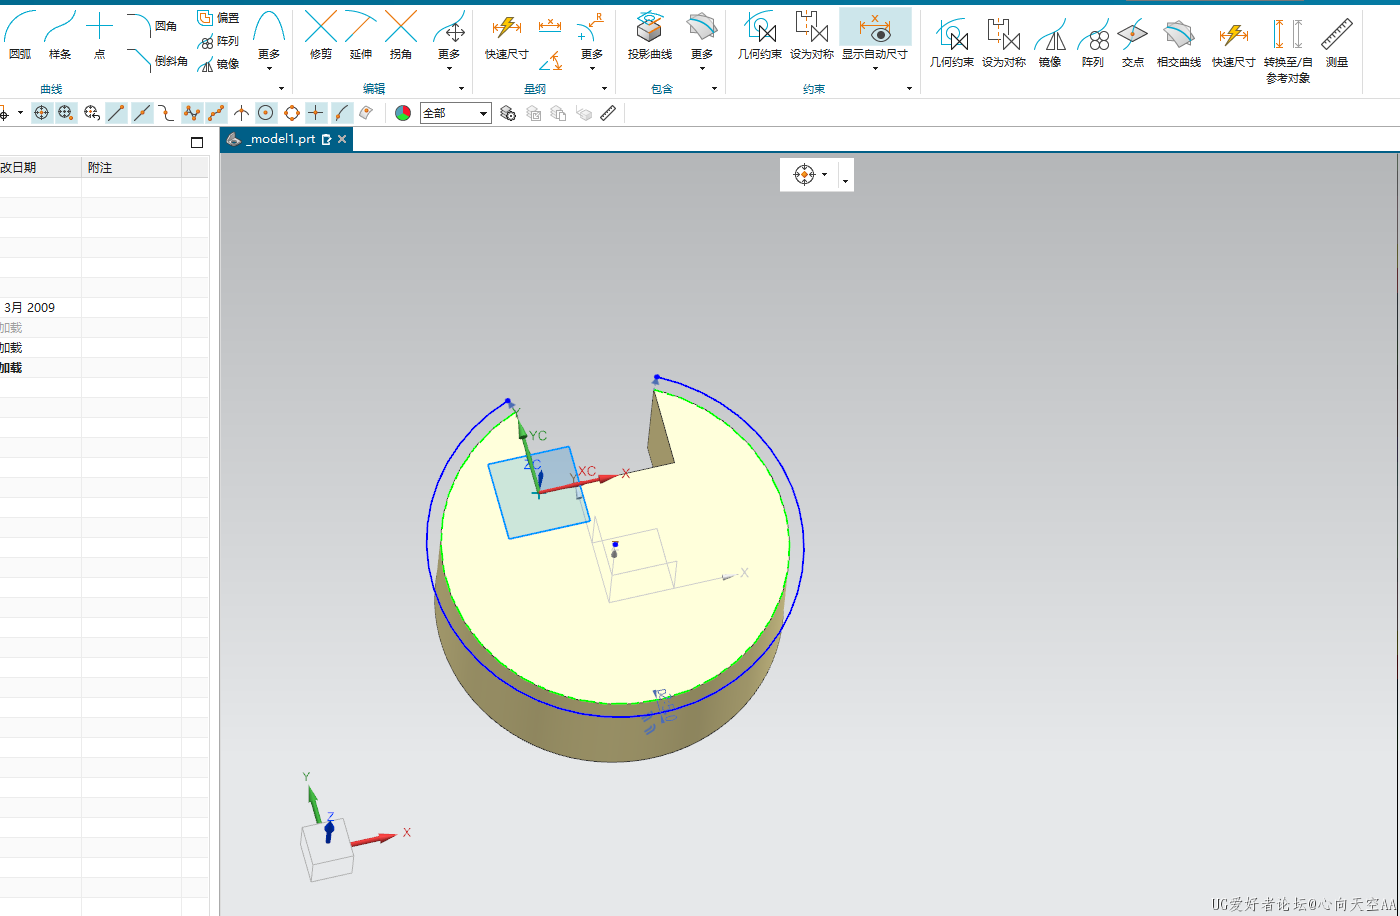This screenshot has width=1400, height=916.
Task: Click the 附注 column header
Action: pyautogui.click(x=131, y=167)
